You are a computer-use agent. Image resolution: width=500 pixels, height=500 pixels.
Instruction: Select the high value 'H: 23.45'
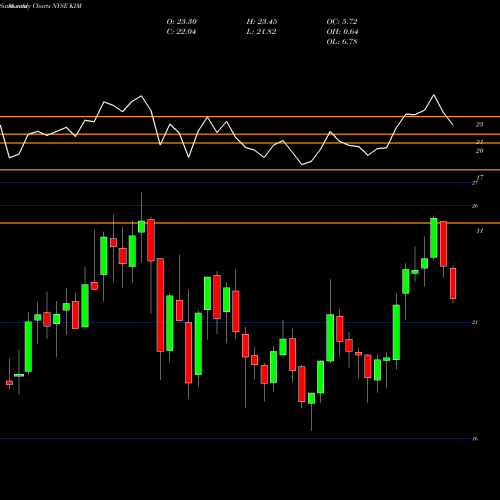[x=262, y=22]
